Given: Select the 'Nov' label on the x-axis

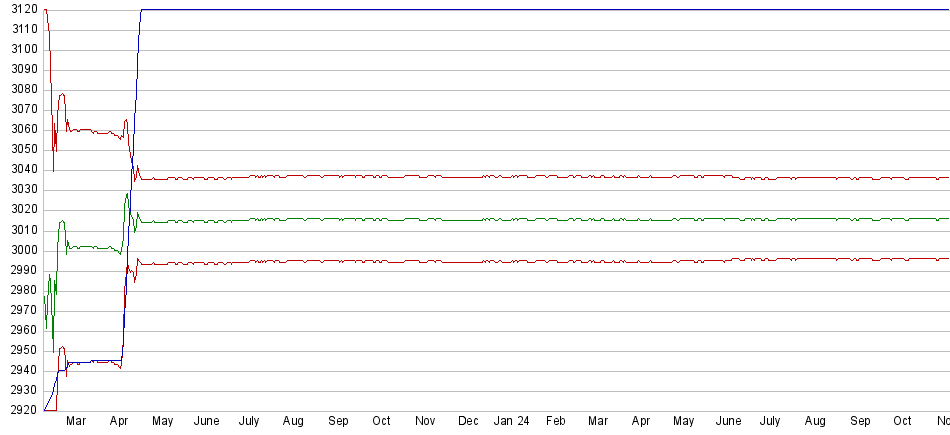Looking at the screenshot, I should pyautogui.click(x=425, y=422).
